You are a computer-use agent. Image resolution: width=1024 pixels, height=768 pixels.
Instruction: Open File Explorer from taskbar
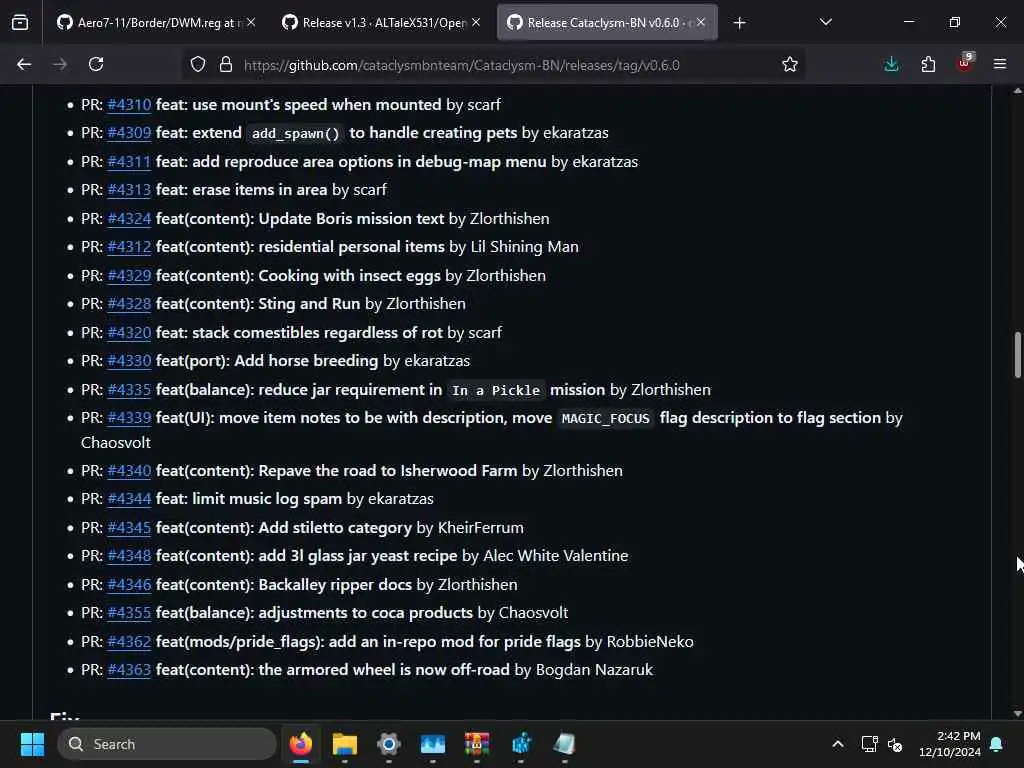(x=345, y=744)
